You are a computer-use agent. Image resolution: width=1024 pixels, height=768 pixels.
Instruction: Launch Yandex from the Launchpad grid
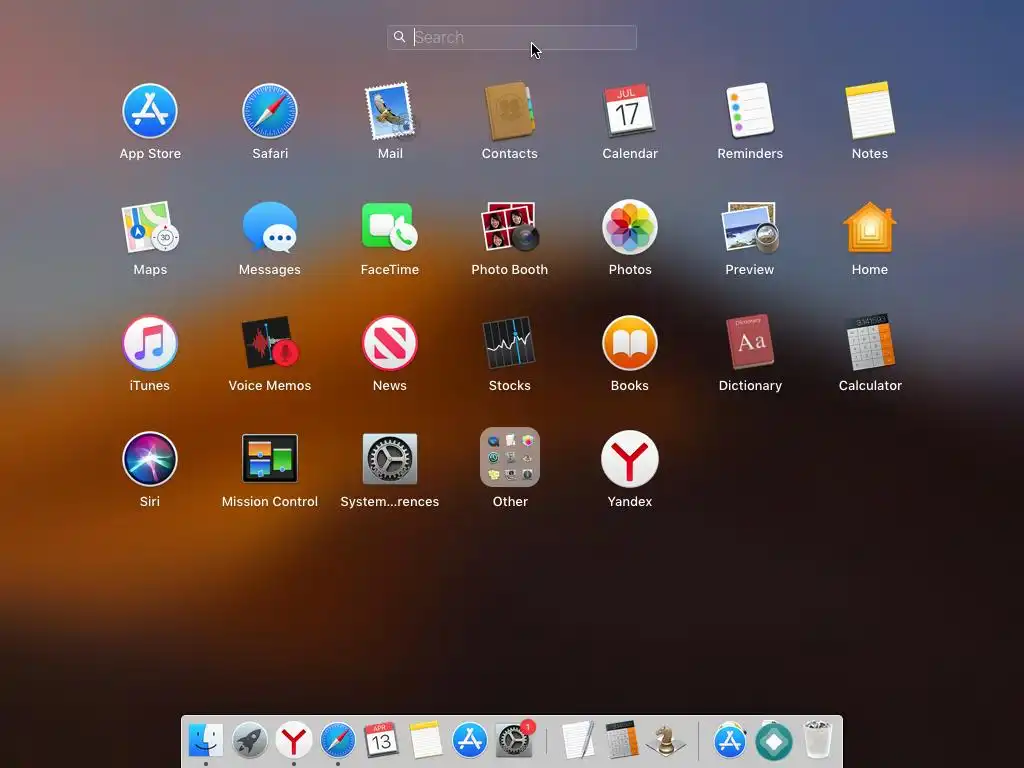(x=630, y=459)
